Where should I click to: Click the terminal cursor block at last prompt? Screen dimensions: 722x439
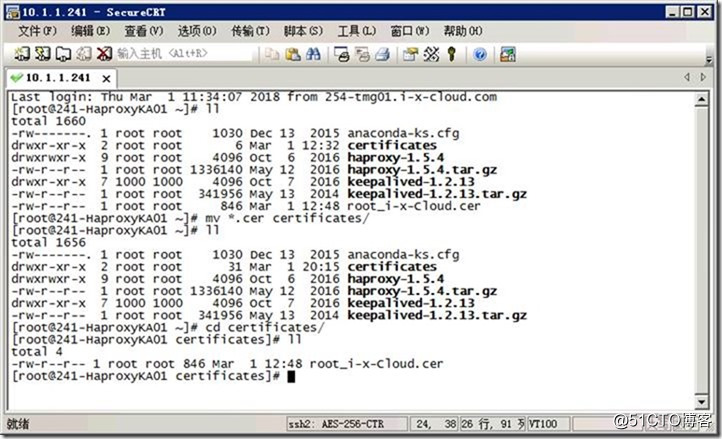point(291,377)
